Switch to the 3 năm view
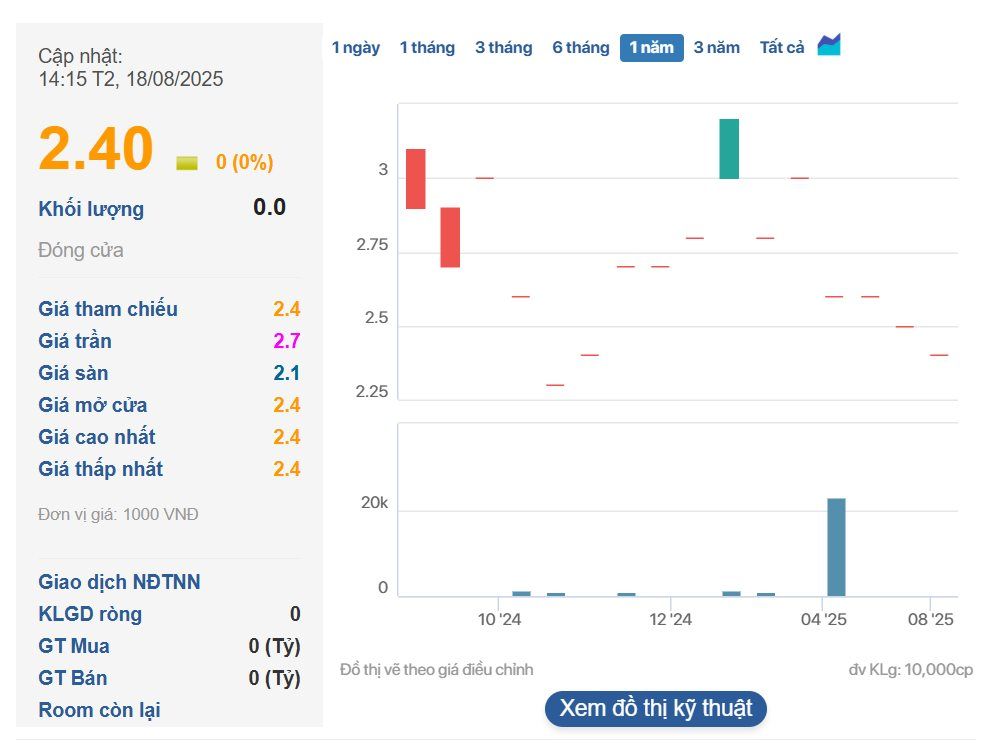Screen dimensions: 993x747 tap(717, 48)
